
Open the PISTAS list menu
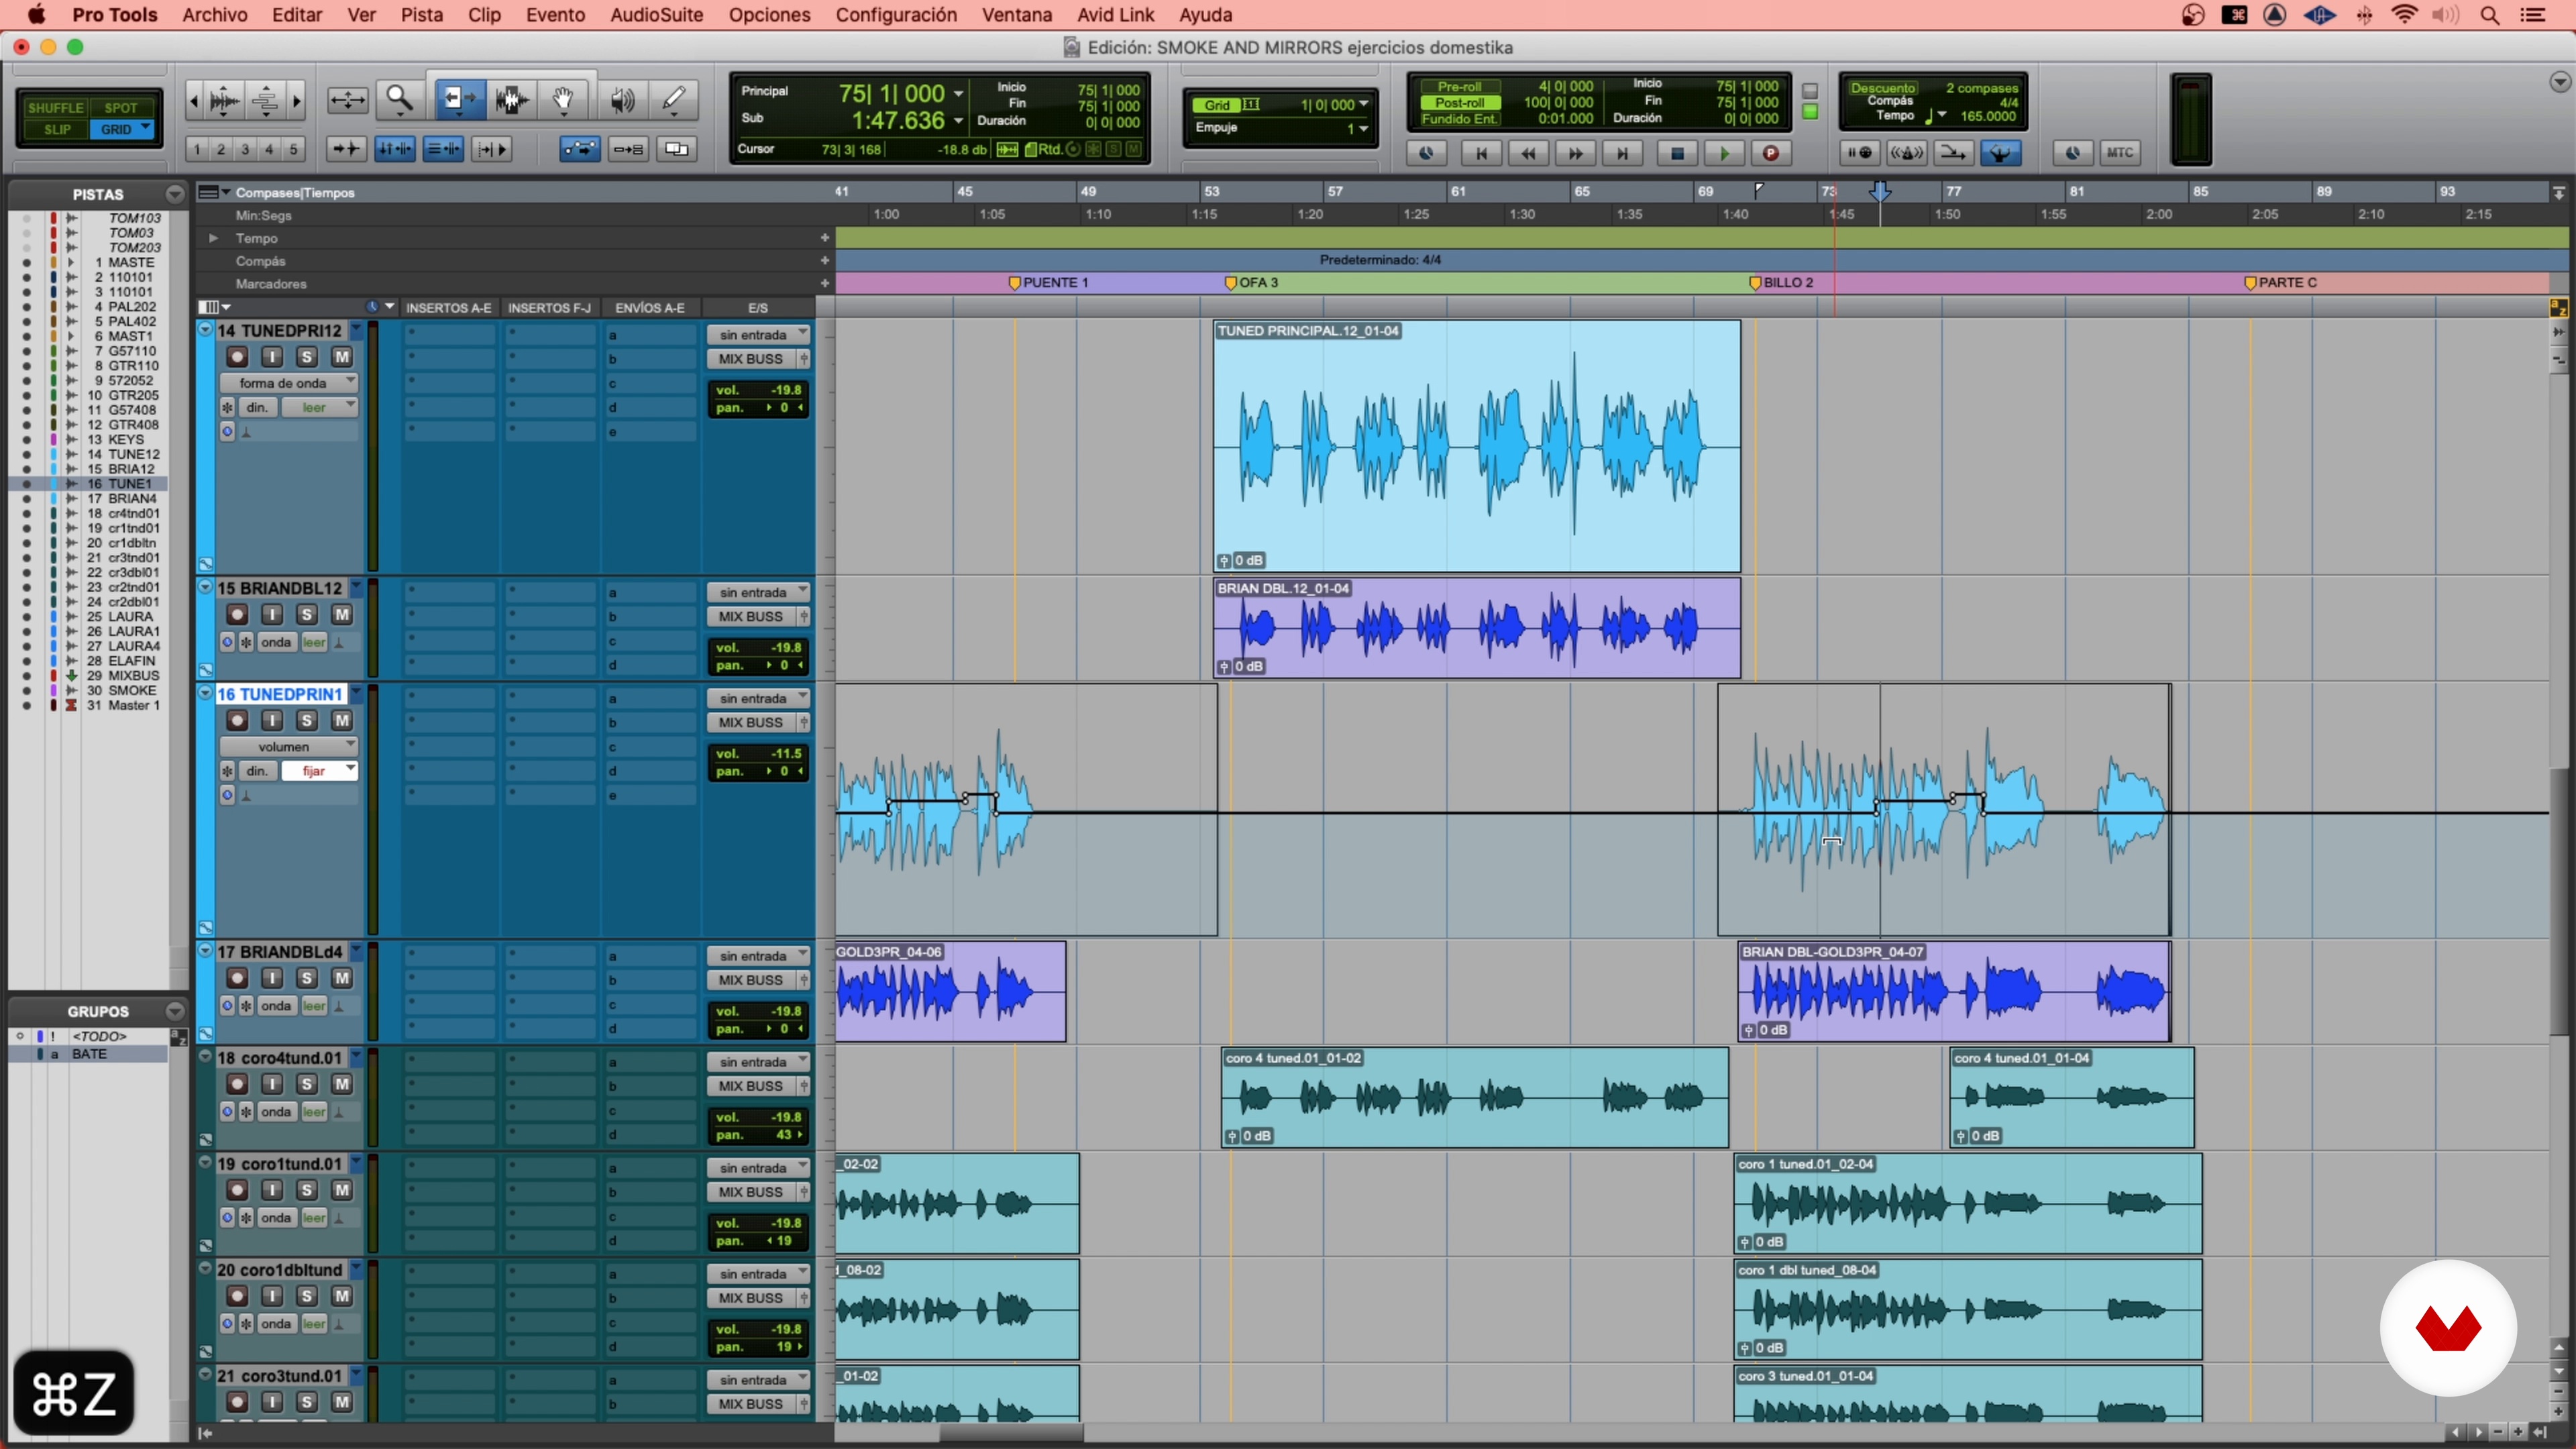175,194
